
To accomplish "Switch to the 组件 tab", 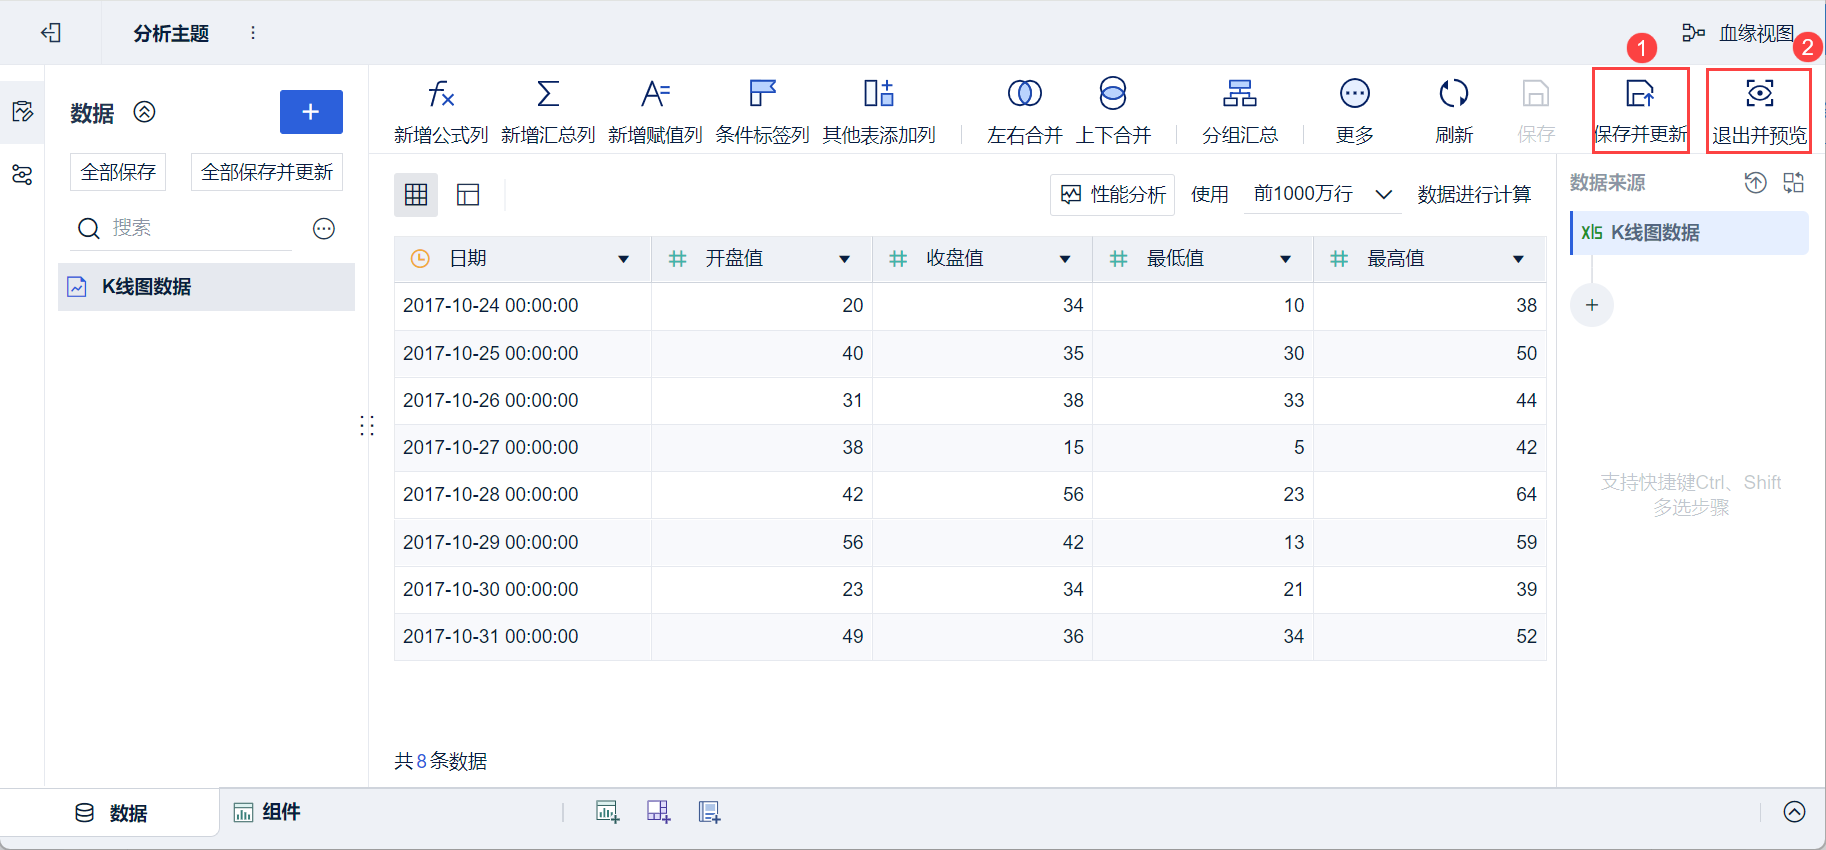I will pos(267,812).
